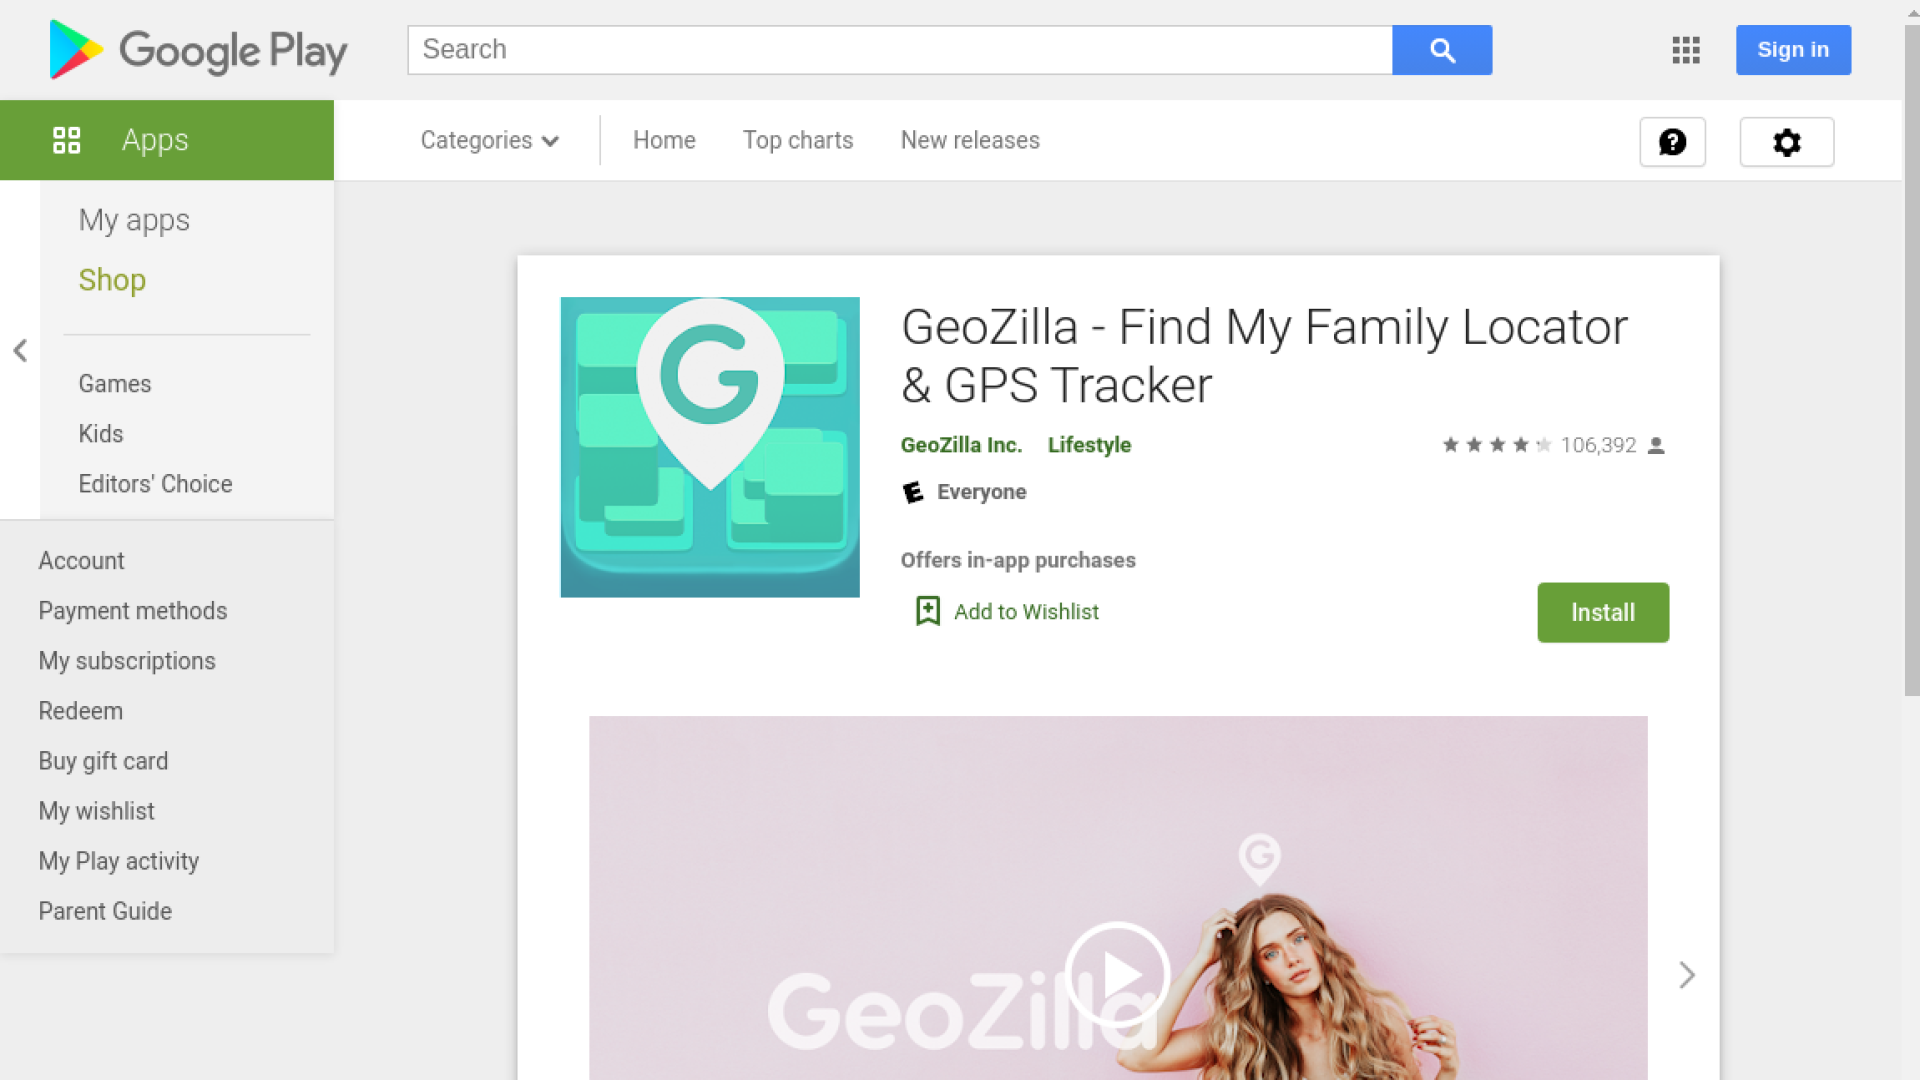The width and height of the screenshot is (1920, 1080).
Task: Play the GeoZilla promo video
Action: (x=1118, y=974)
